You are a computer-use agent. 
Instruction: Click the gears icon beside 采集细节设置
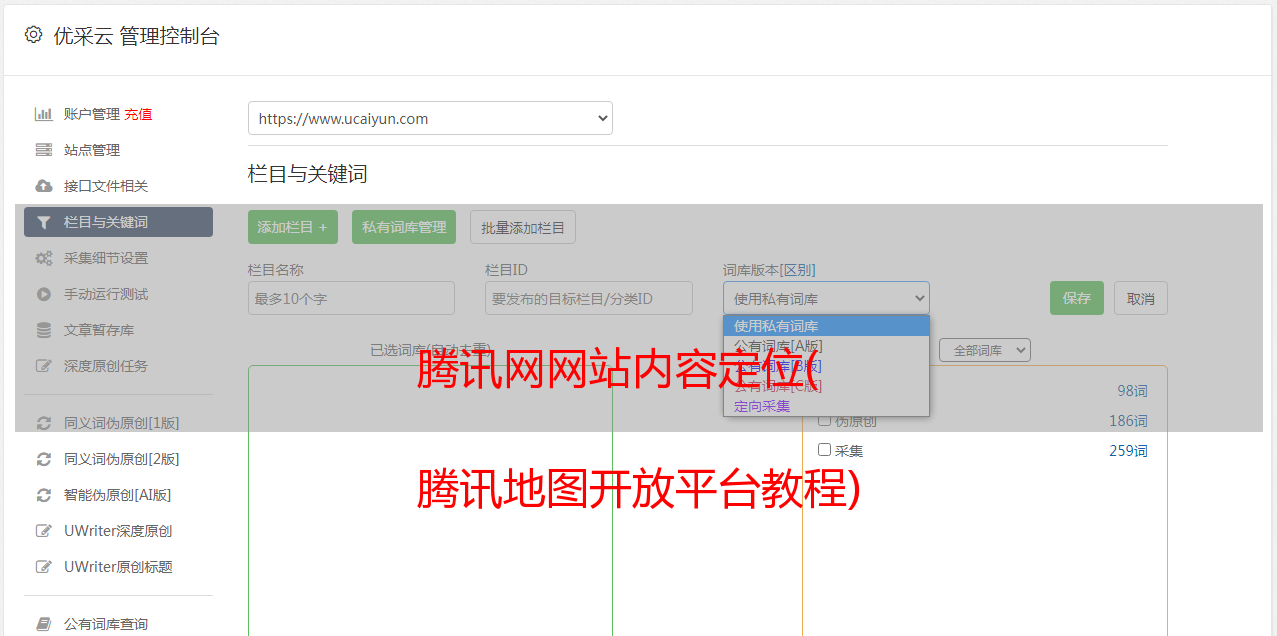tap(44, 258)
